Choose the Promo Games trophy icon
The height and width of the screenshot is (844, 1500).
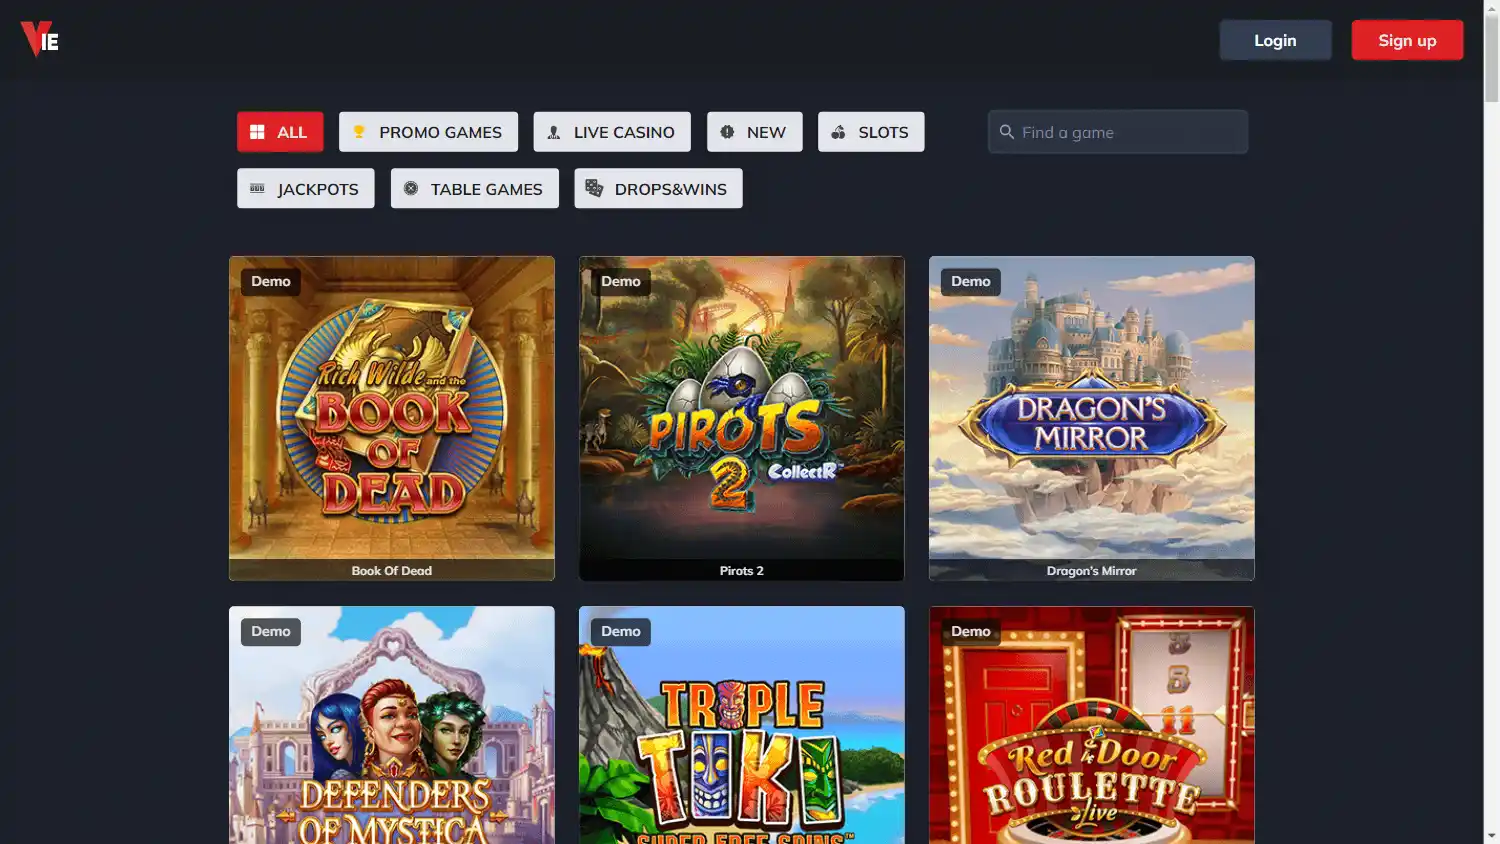point(359,132)
